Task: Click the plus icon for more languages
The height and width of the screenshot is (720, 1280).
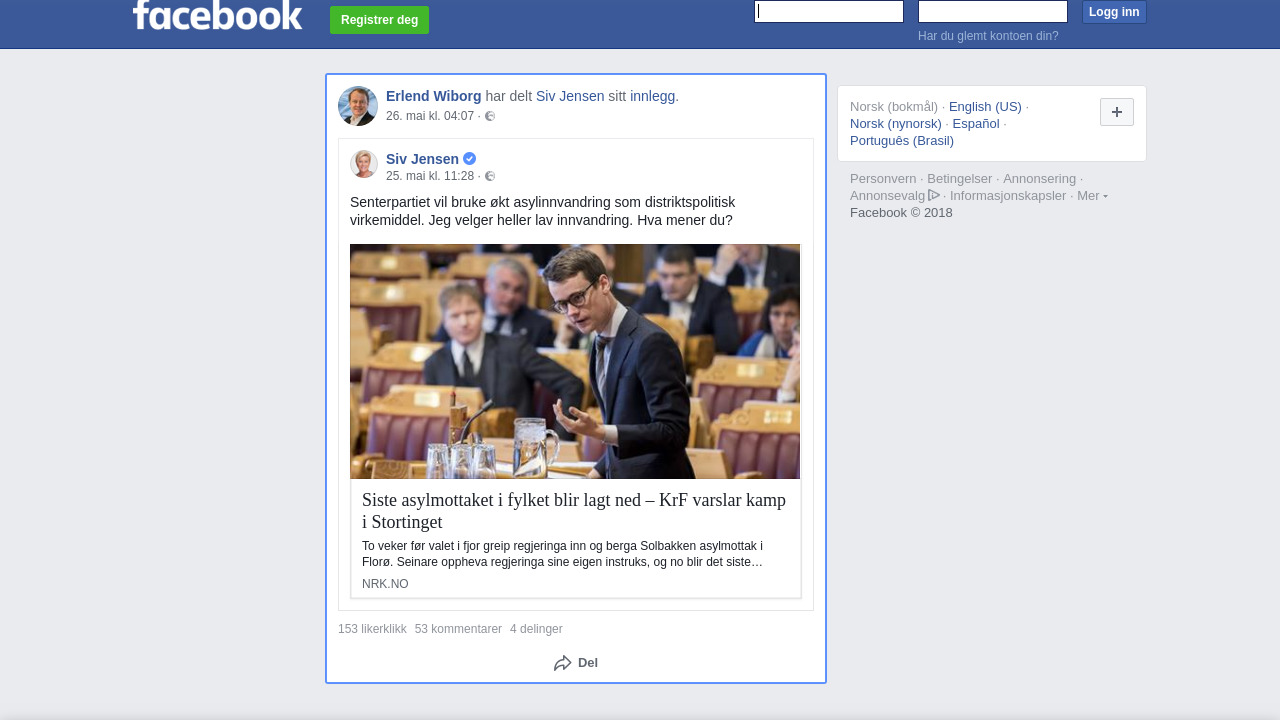Action: coord(1116,112)
